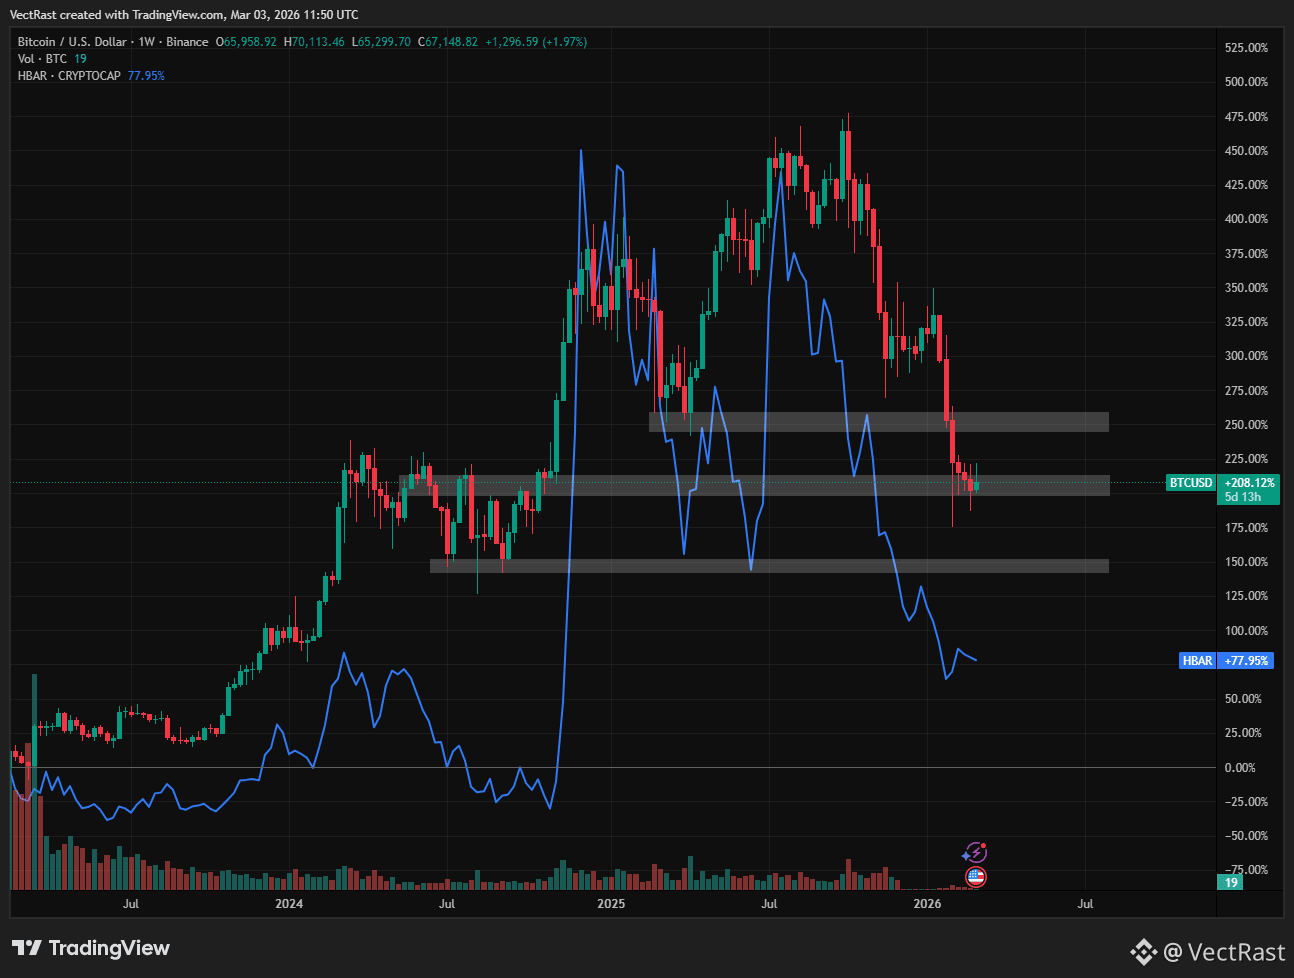
Task: Select the open value O65,958.92
Action: [x=248, y=42]
